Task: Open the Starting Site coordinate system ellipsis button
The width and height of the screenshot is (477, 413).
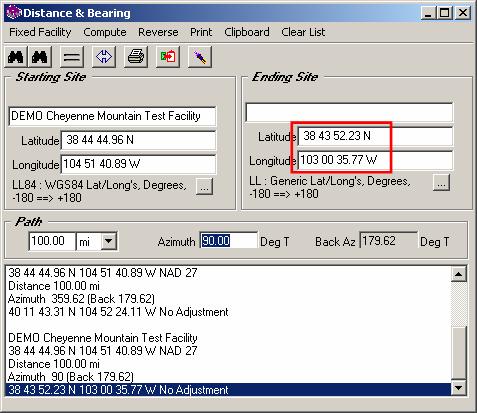Action: tap(204, 187)
